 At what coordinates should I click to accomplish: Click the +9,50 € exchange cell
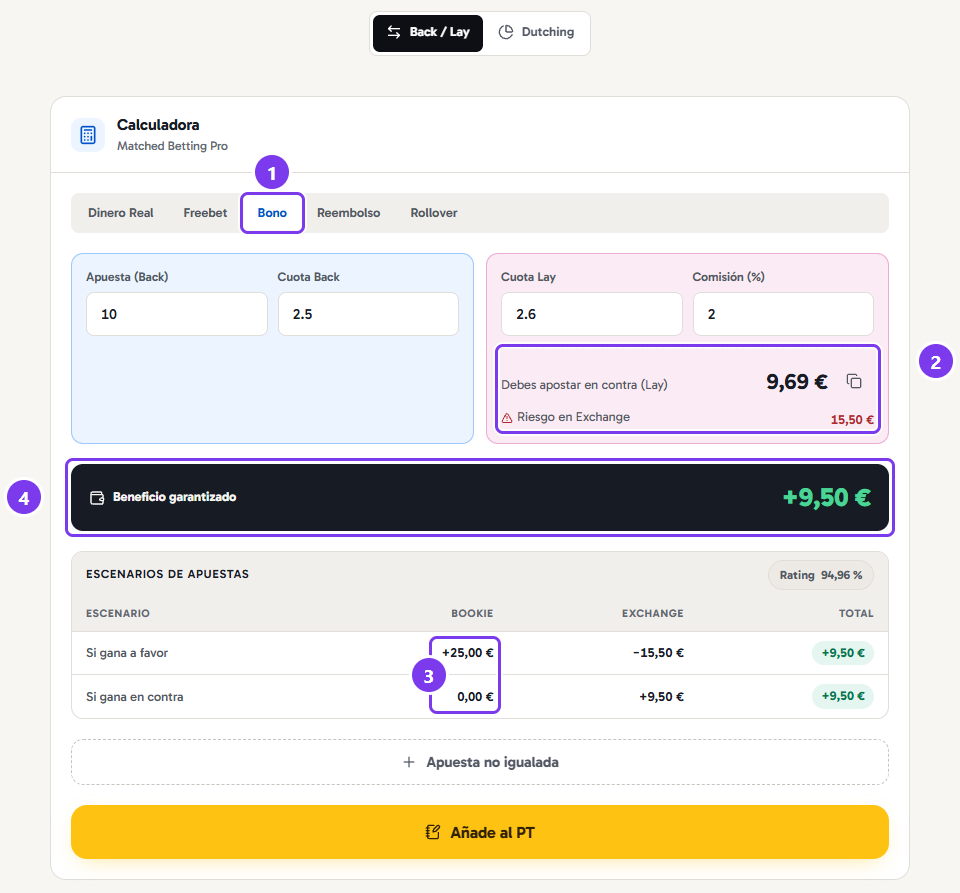(x=661, y=697)
